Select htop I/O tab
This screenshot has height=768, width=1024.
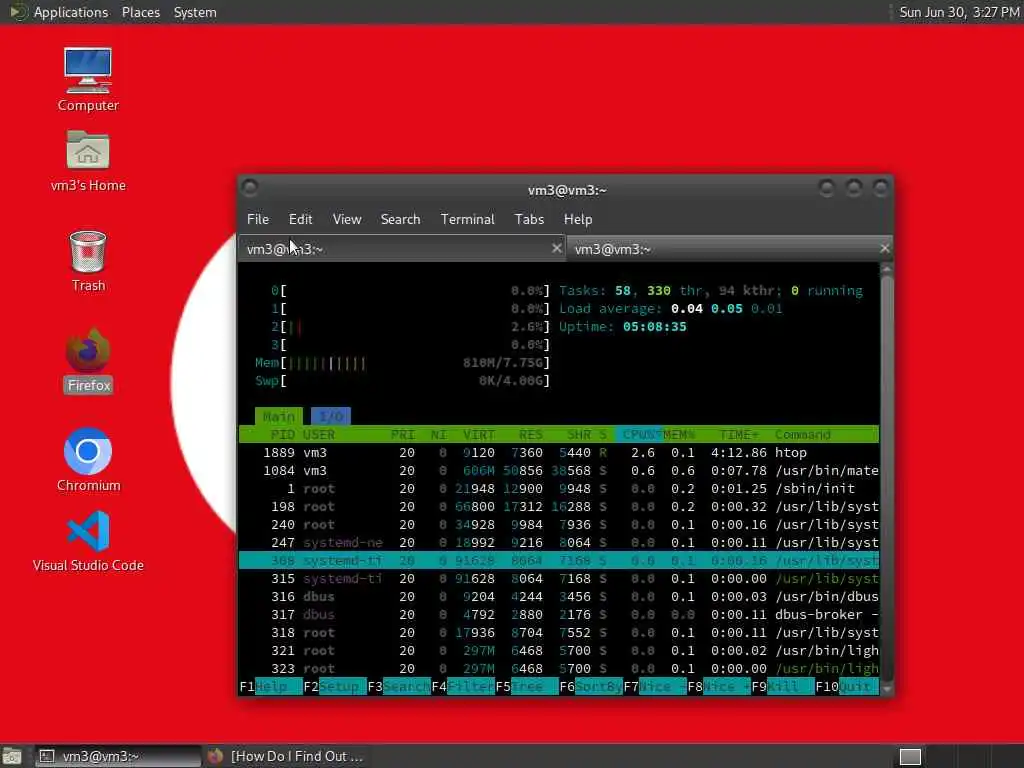pos(331,417)
